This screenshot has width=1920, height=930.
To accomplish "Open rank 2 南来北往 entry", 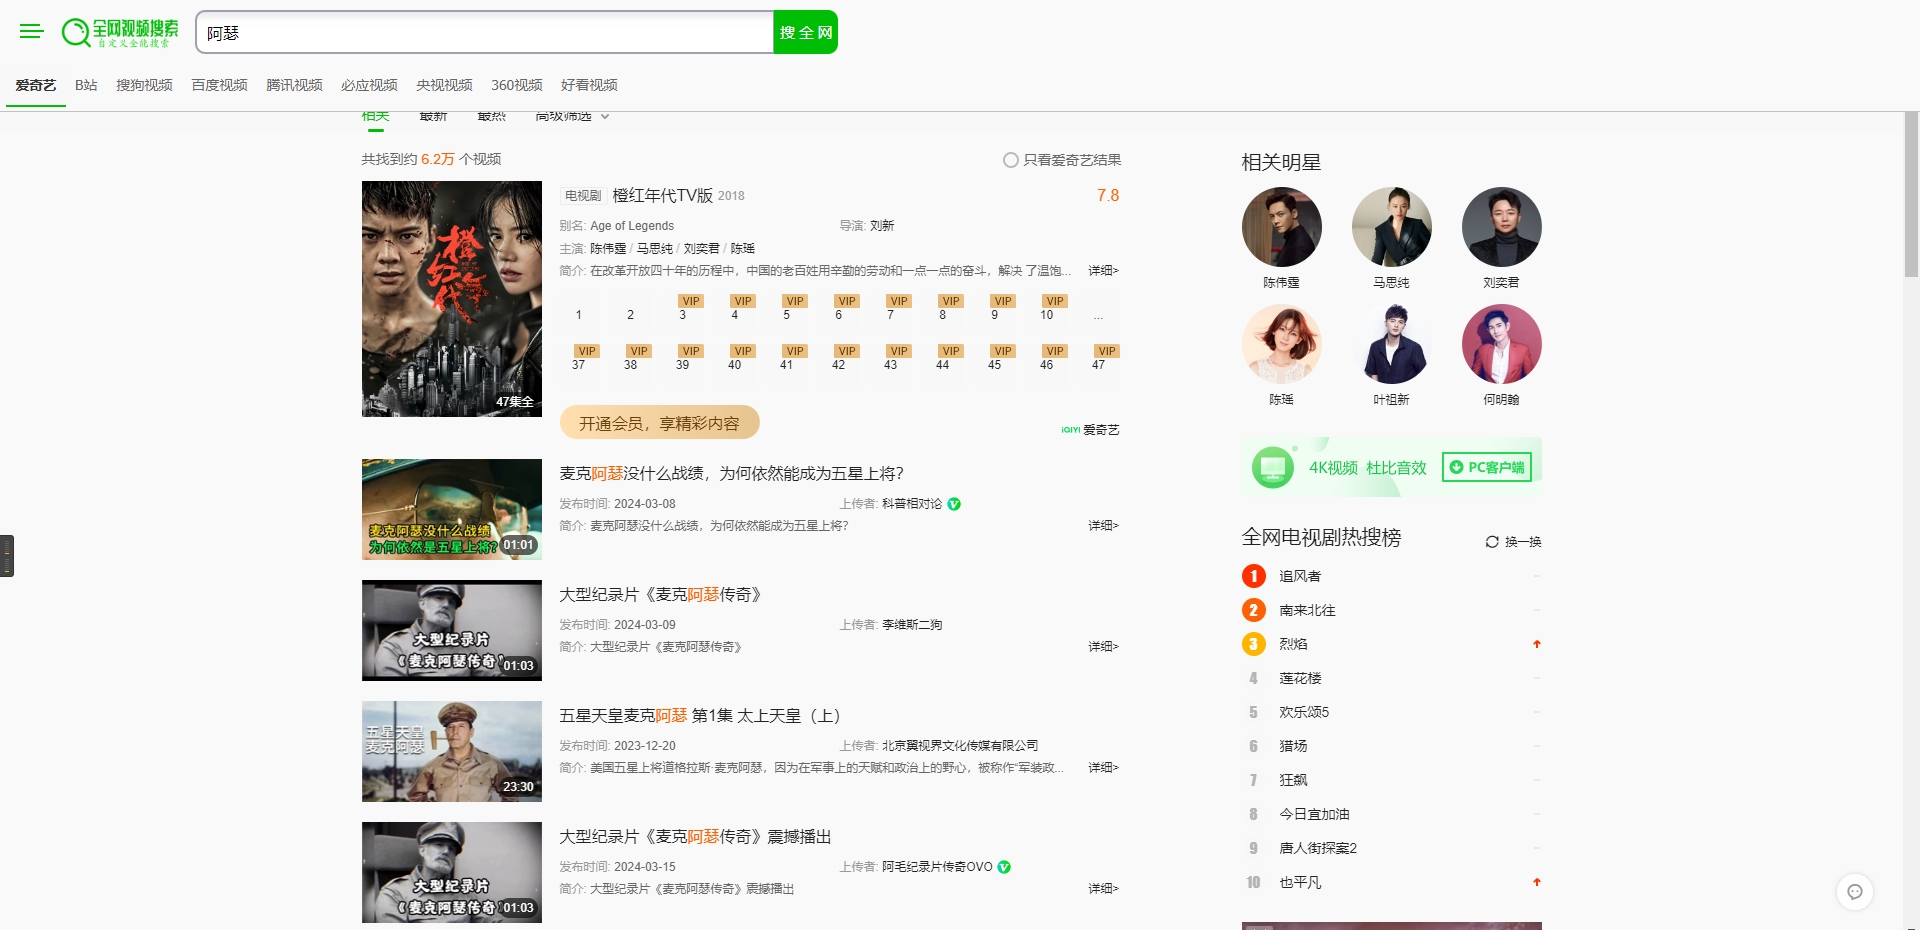I will click(1307, 610).
